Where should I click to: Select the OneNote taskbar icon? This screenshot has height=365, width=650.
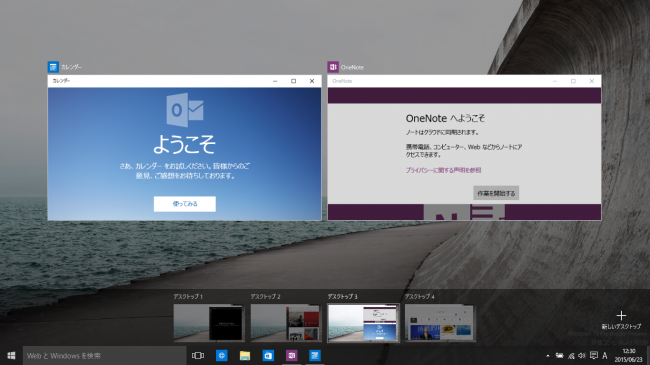coord(291,355)
